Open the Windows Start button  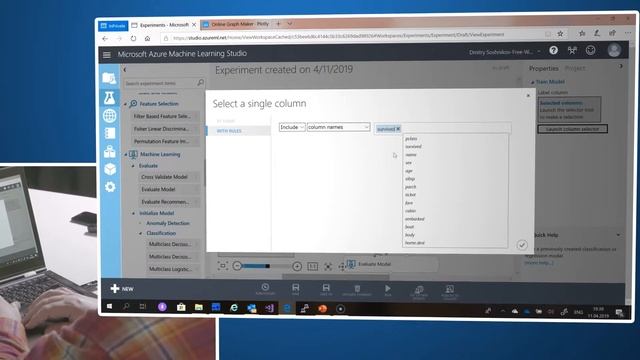(x=109, y=306)
